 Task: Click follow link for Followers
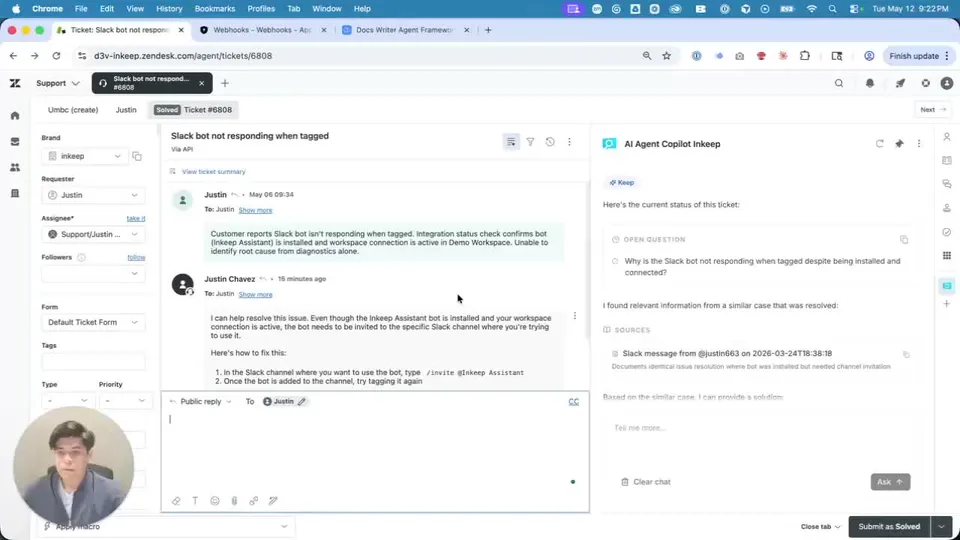[136, 258]
